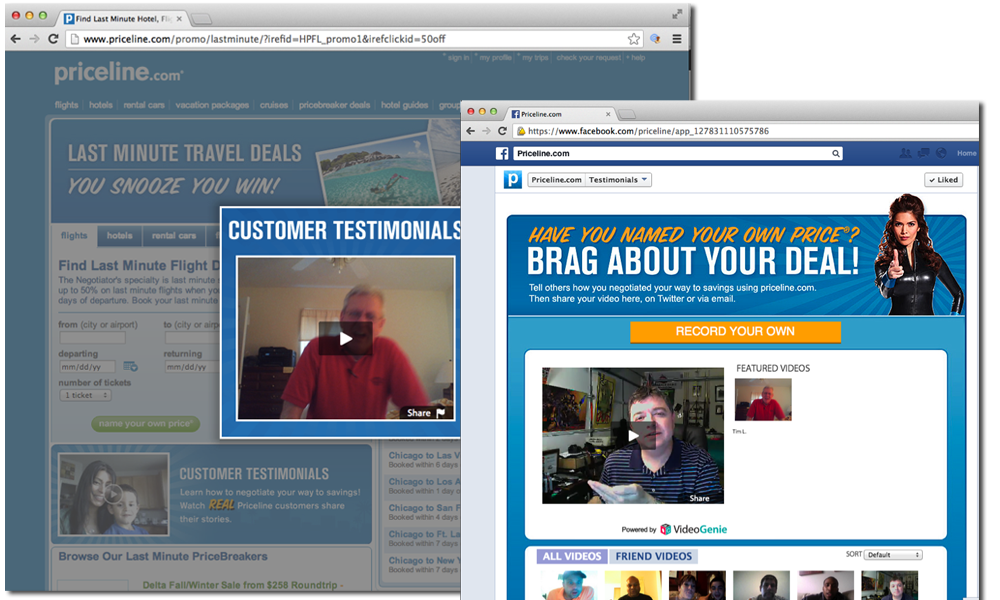Click the sign in link on Priceline
Screen dimensions: 1000x600
458,57
